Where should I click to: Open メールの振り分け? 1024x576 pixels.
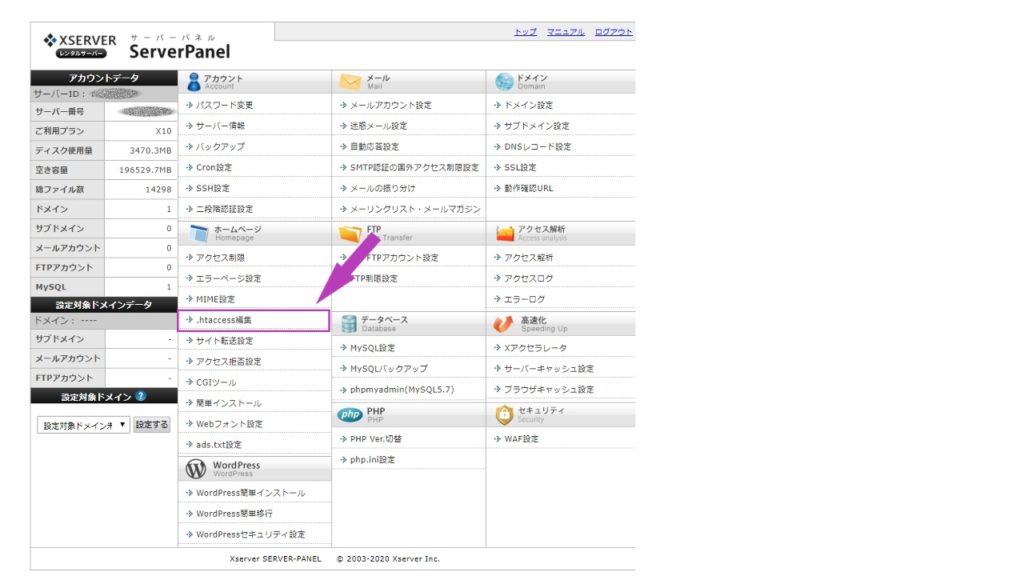[x=382, y=188]
